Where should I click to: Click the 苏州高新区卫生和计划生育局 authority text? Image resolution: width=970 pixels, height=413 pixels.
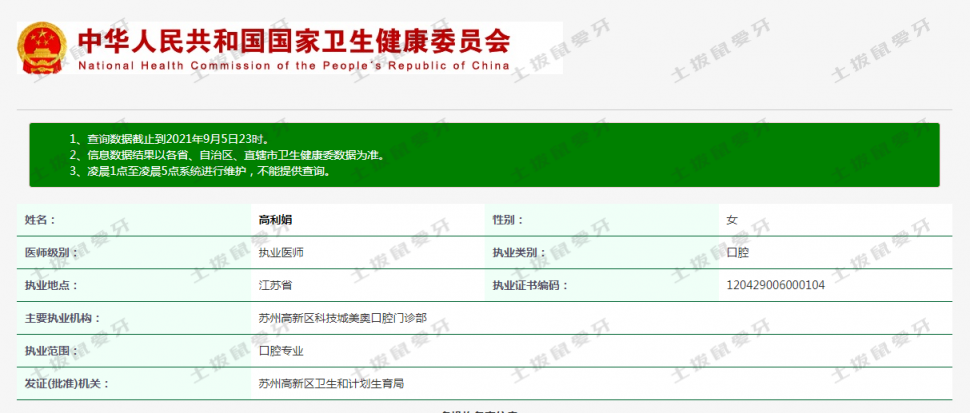pos(331,383)
